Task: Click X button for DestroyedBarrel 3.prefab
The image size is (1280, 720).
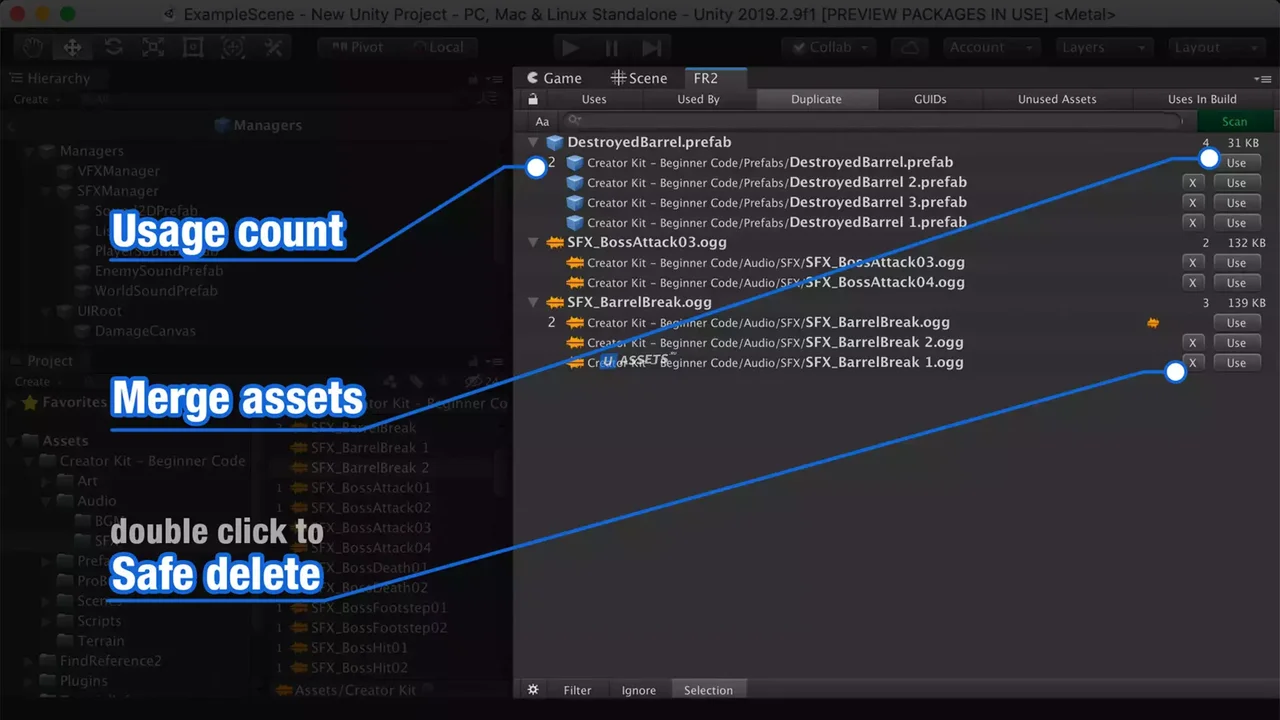Action: (1192, 203)
